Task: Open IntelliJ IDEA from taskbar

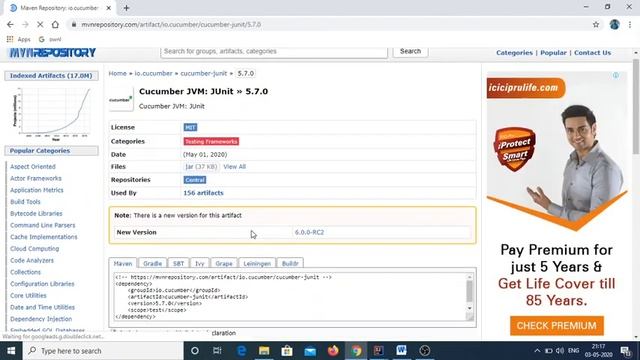Action: 378,351
